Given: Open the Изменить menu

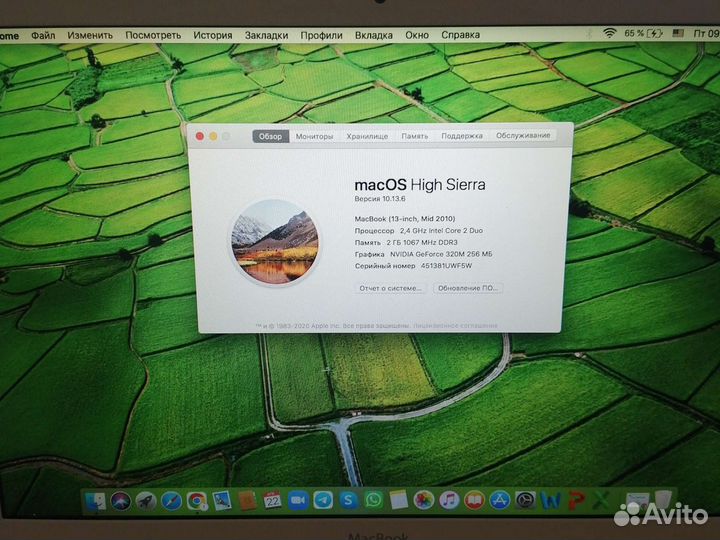Looking at the screenshot, I should 90,35.
